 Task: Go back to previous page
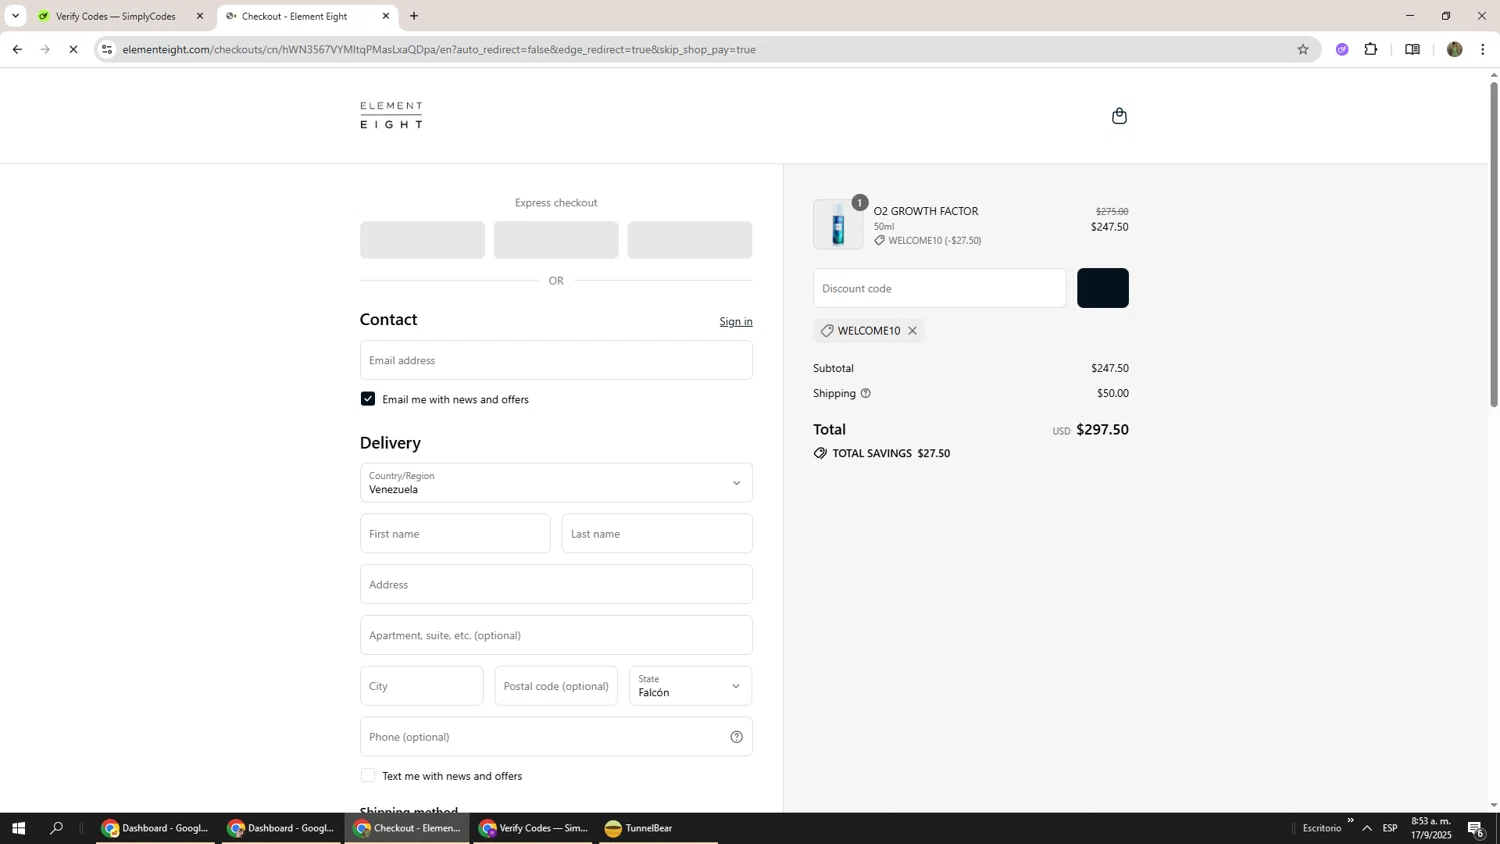coord(17,49)
